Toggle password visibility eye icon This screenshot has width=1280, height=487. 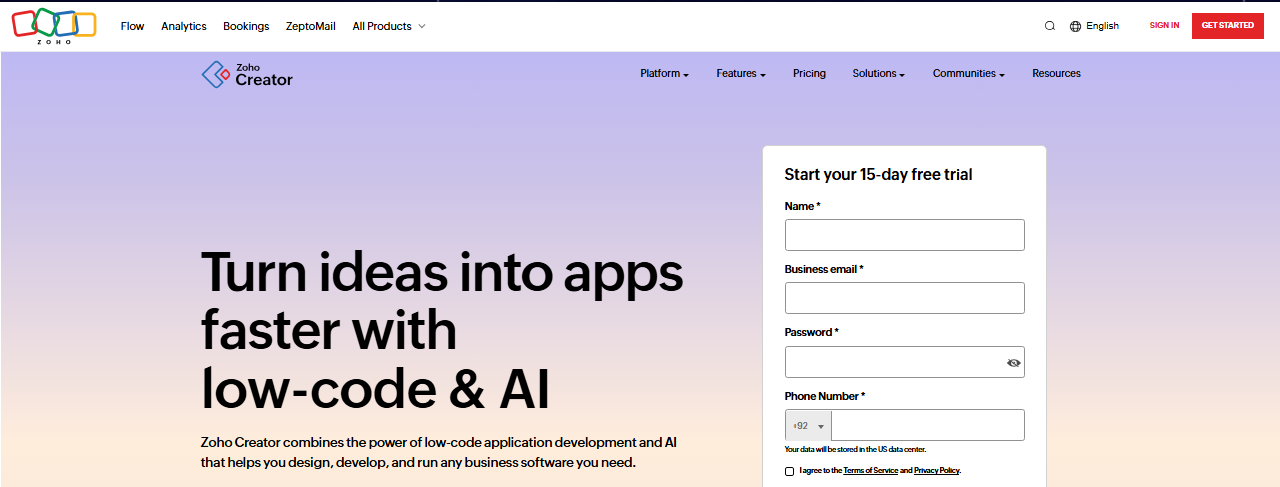point(1014,363)
